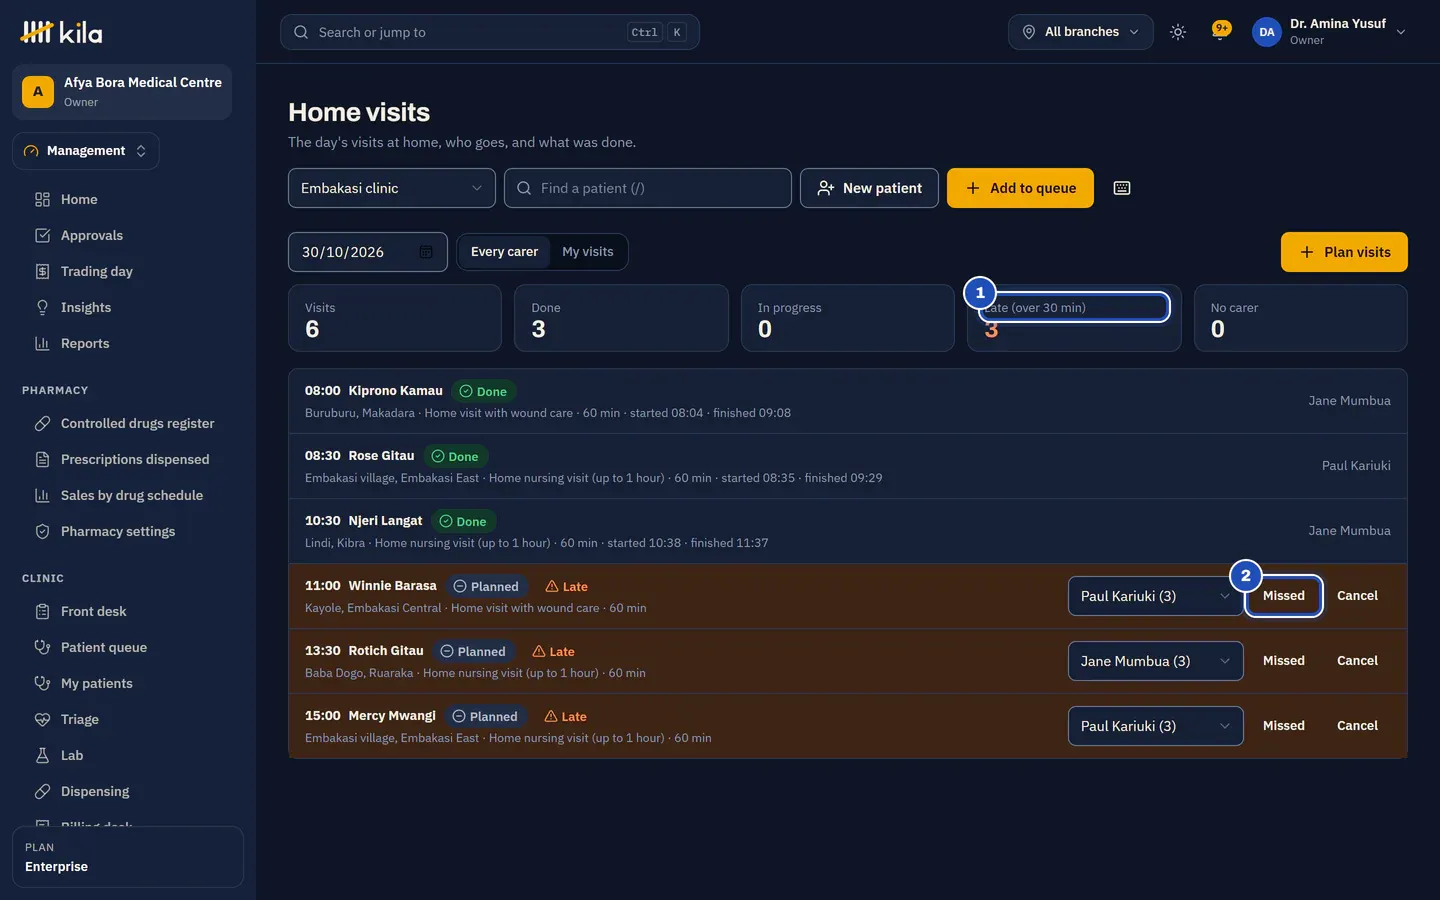Open the All branches selector
1440x900 pixels.
[x=1081, y=32]
